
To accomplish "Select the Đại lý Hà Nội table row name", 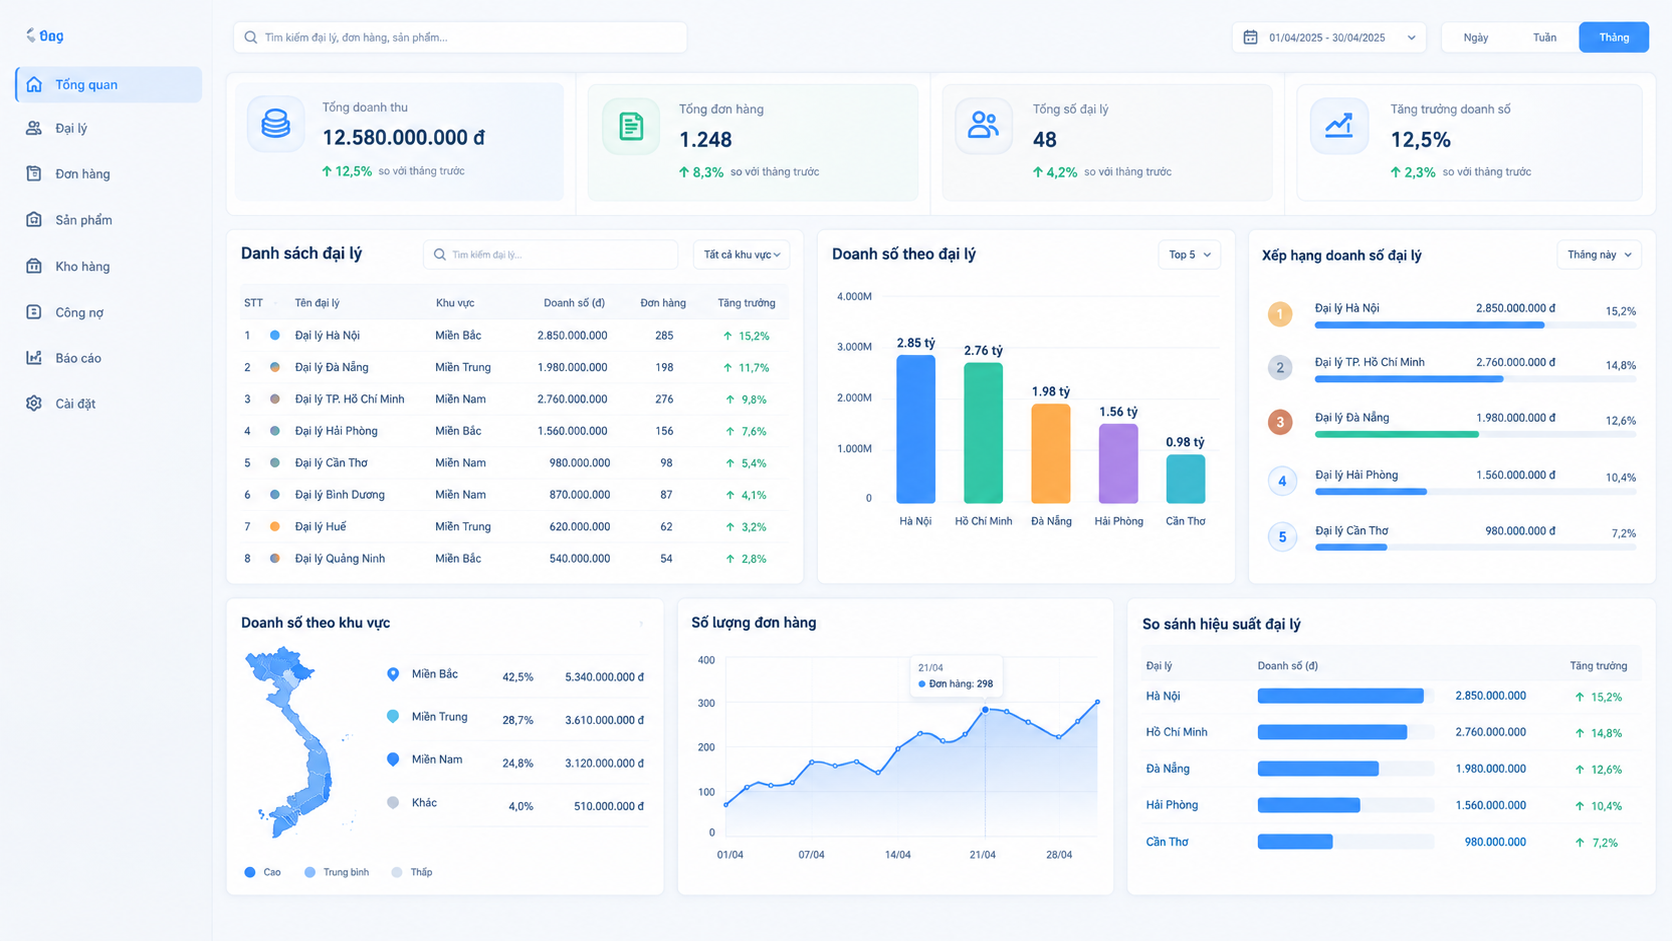I will [327, 335].
